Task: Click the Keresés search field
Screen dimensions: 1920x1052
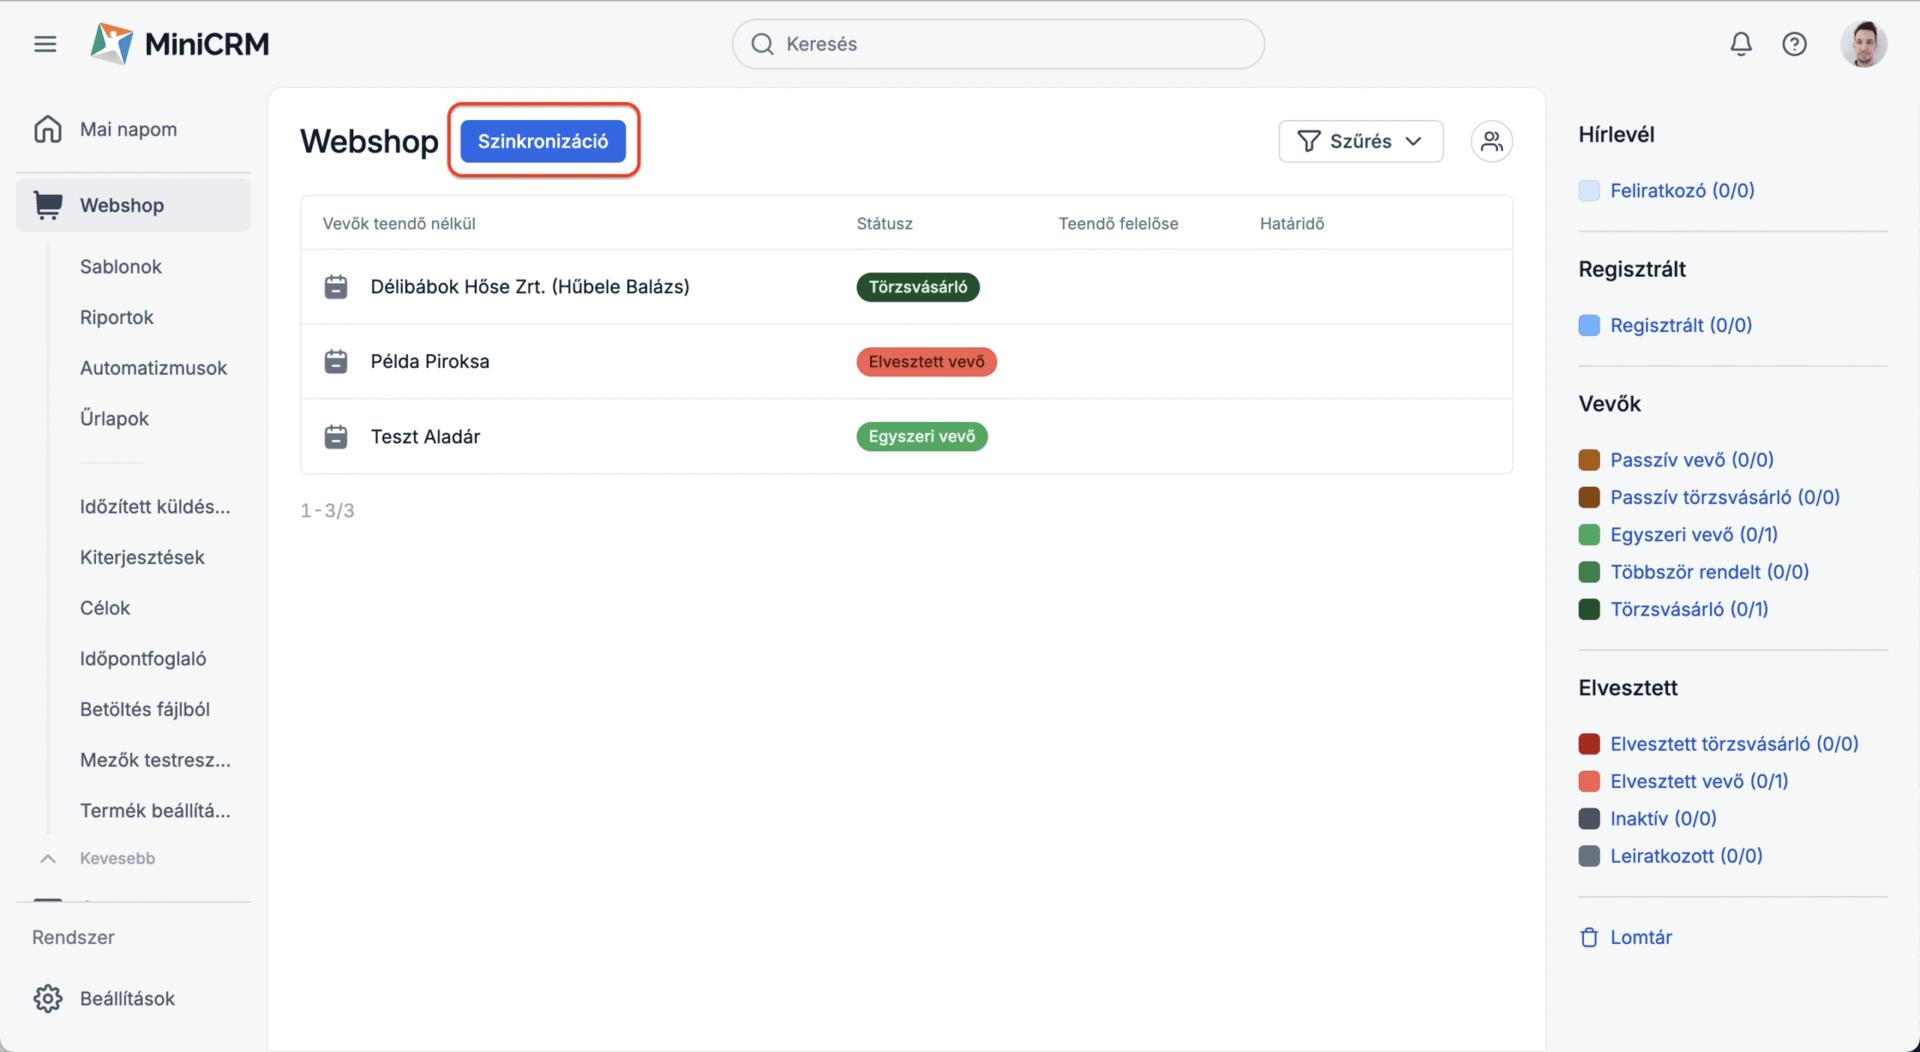Action: coord(998,44)
